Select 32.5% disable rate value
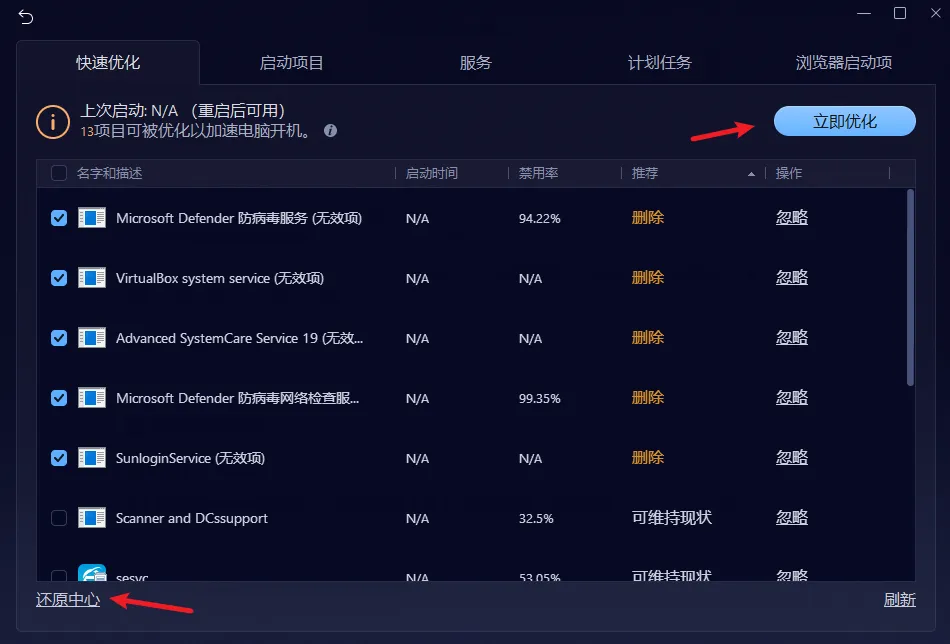This screenshot has height=644, width=950. click(x=536, y=519)
